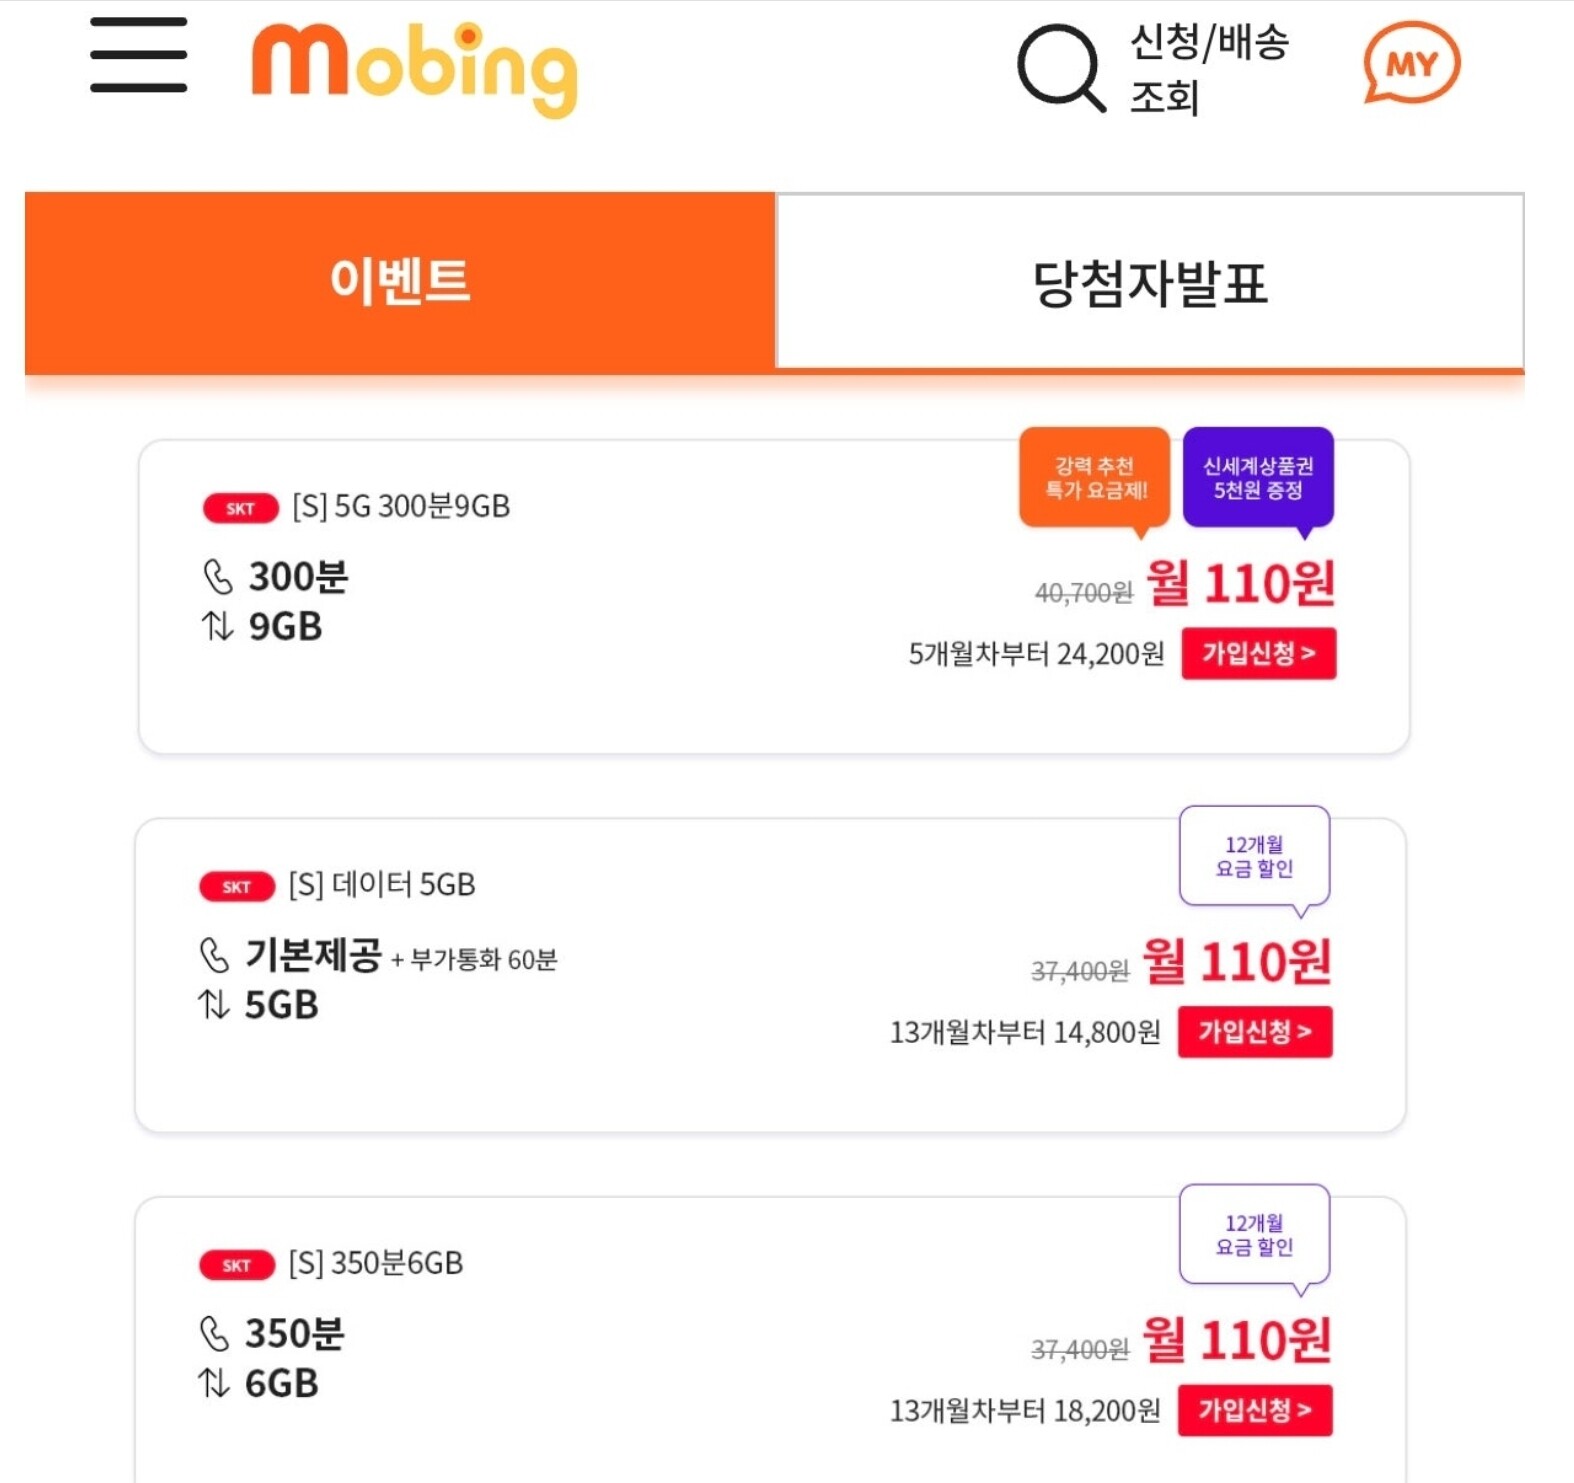The image size is (1574, 1483).
Task: Open the hamburger menu
Action: coord(138,55)
